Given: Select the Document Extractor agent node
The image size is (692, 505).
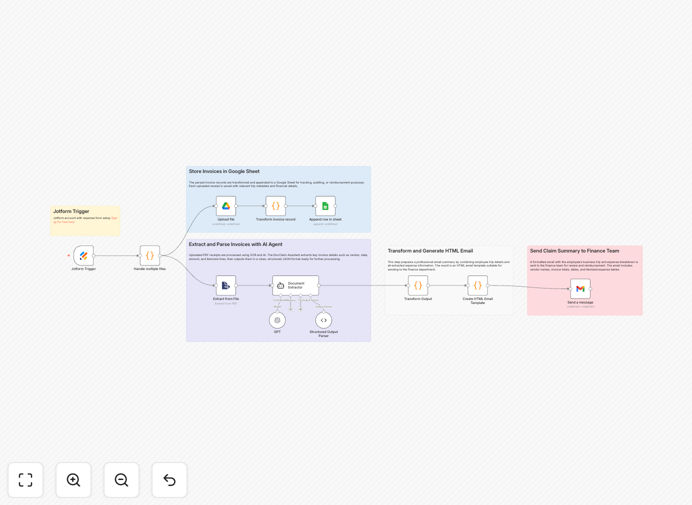Looking at the screenshot, I should (296, 286).
